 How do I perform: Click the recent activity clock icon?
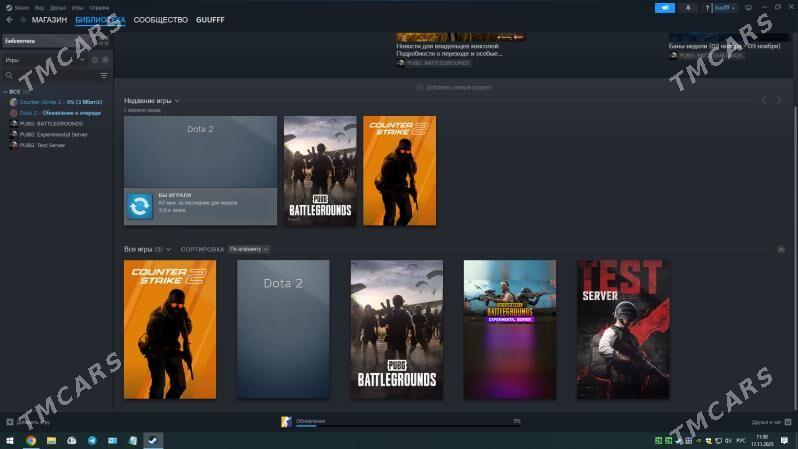95,60
